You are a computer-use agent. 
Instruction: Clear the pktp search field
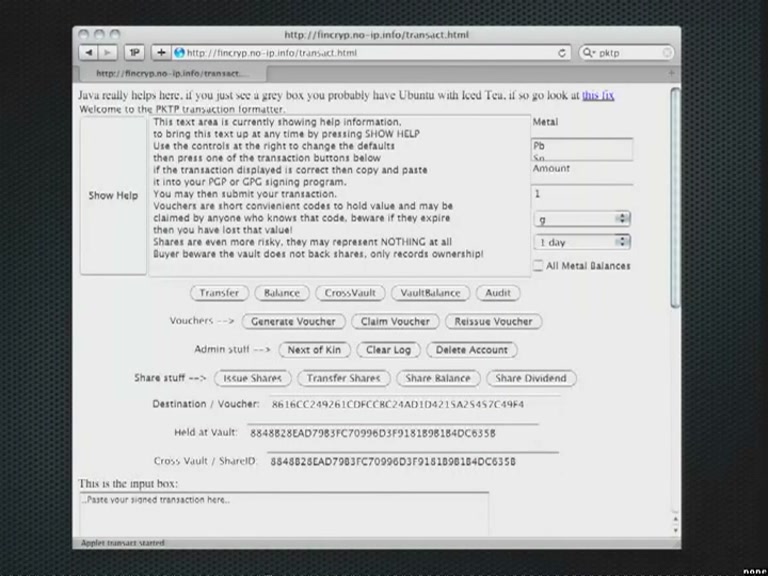pos(667,52)
